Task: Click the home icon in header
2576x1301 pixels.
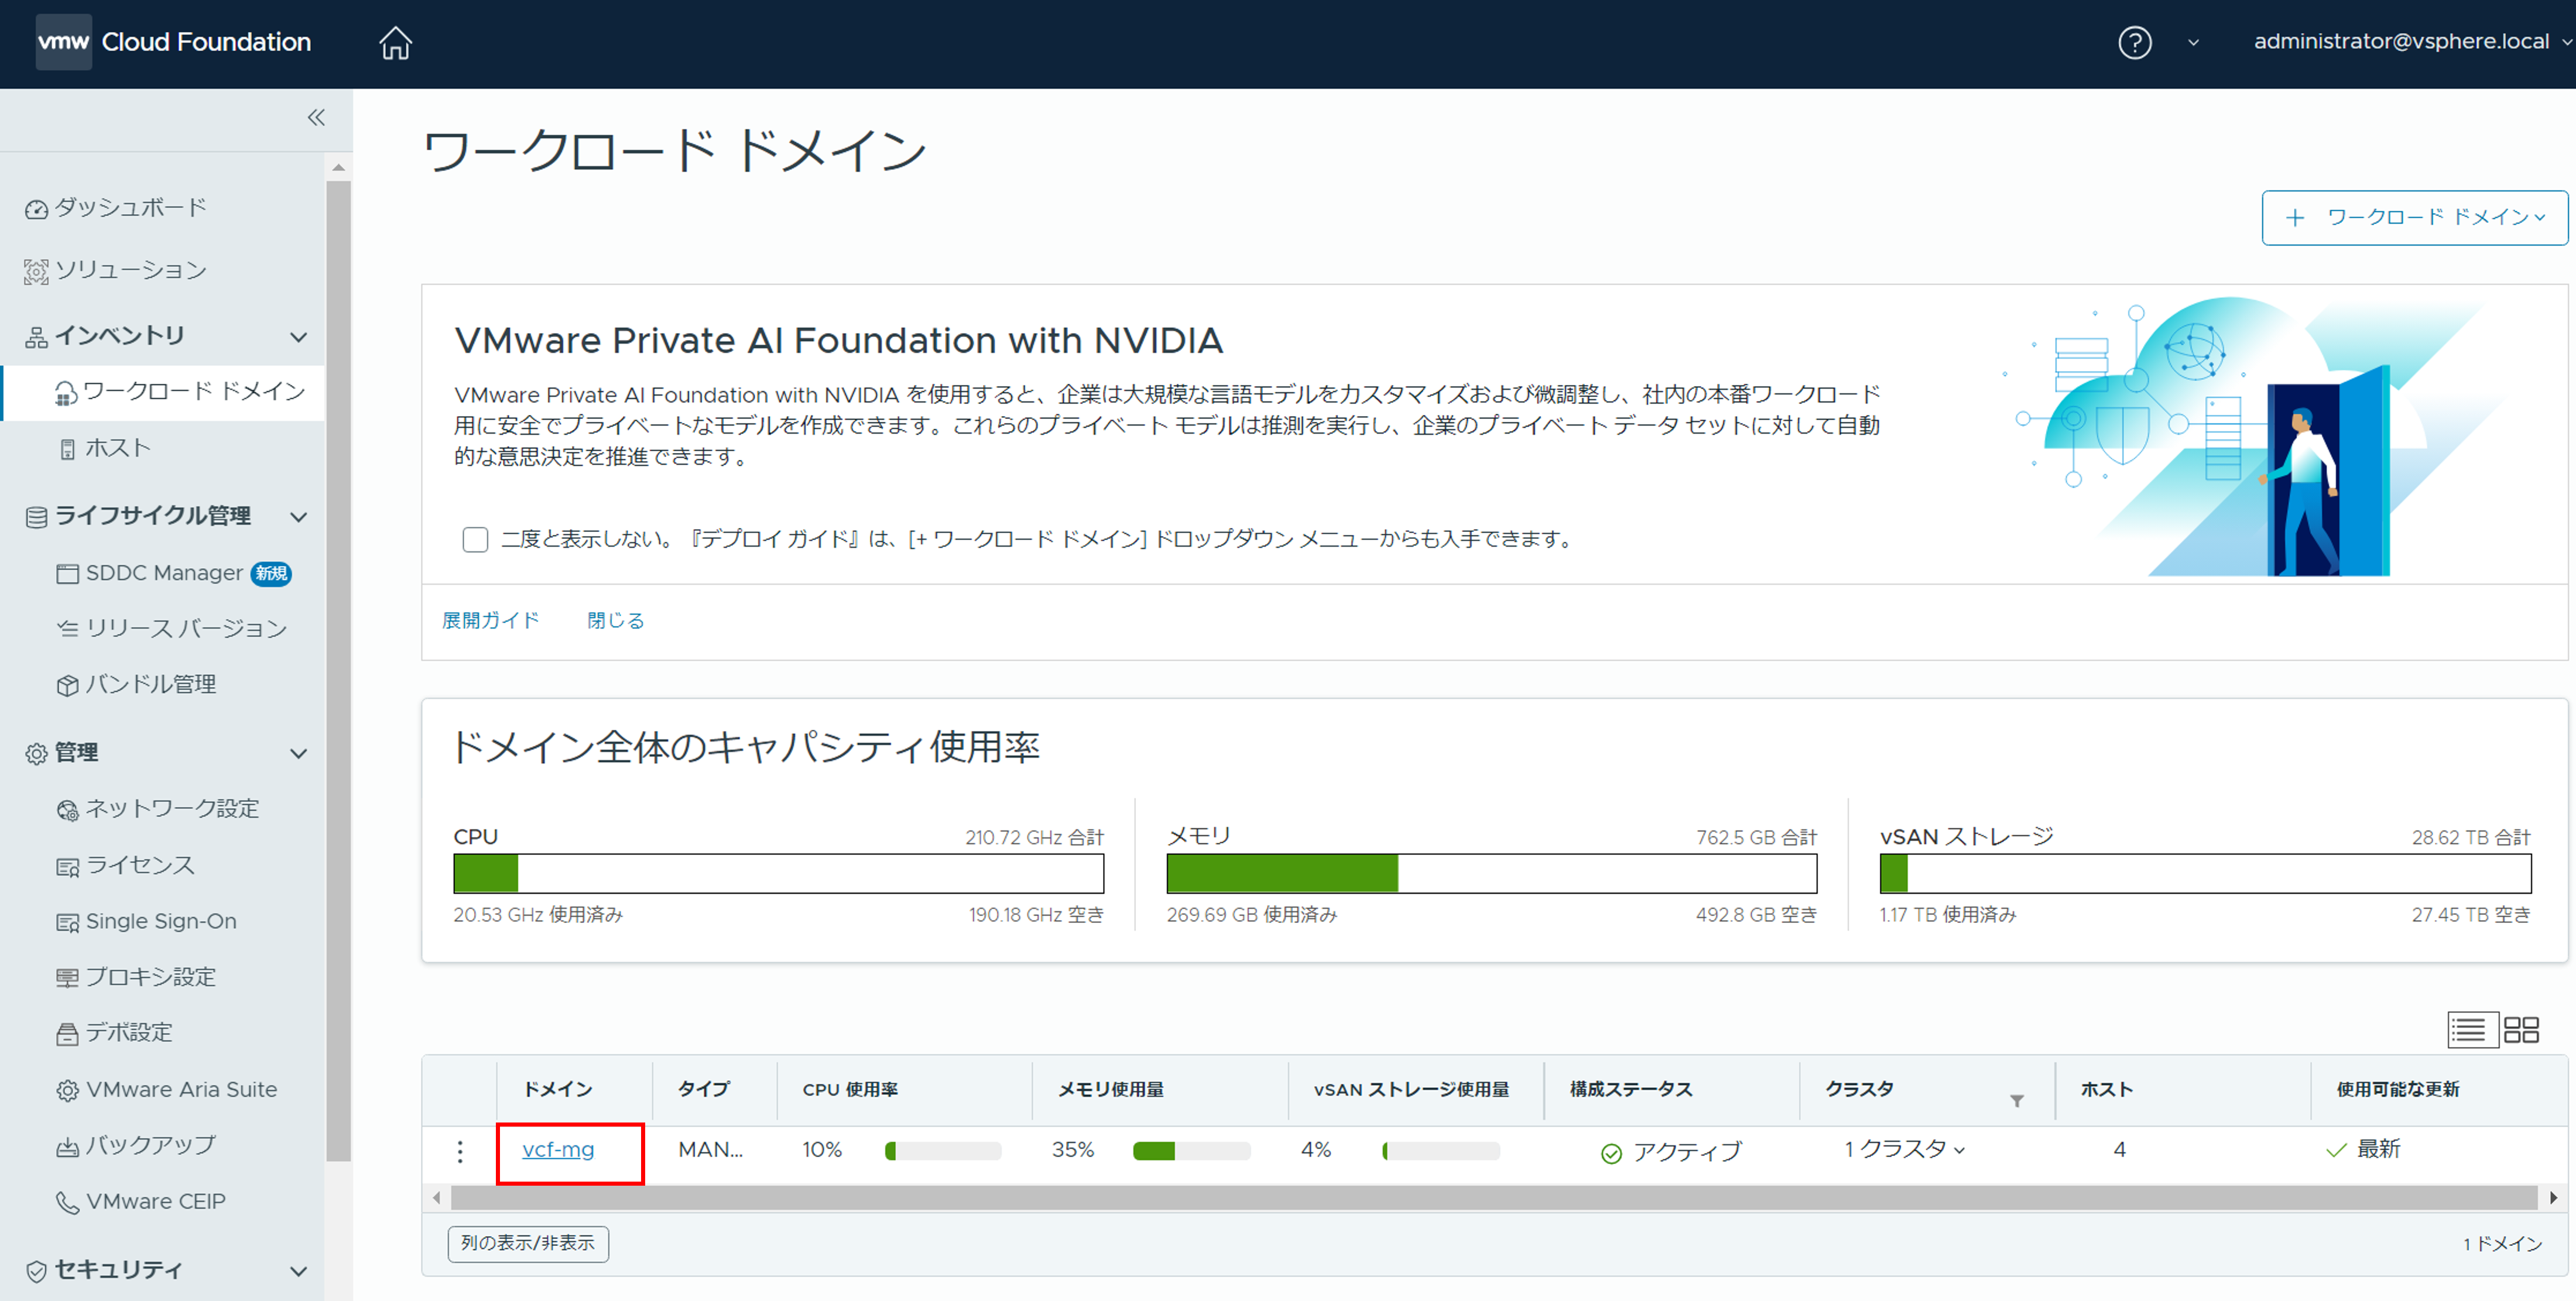Action: (x=395, y=43)
